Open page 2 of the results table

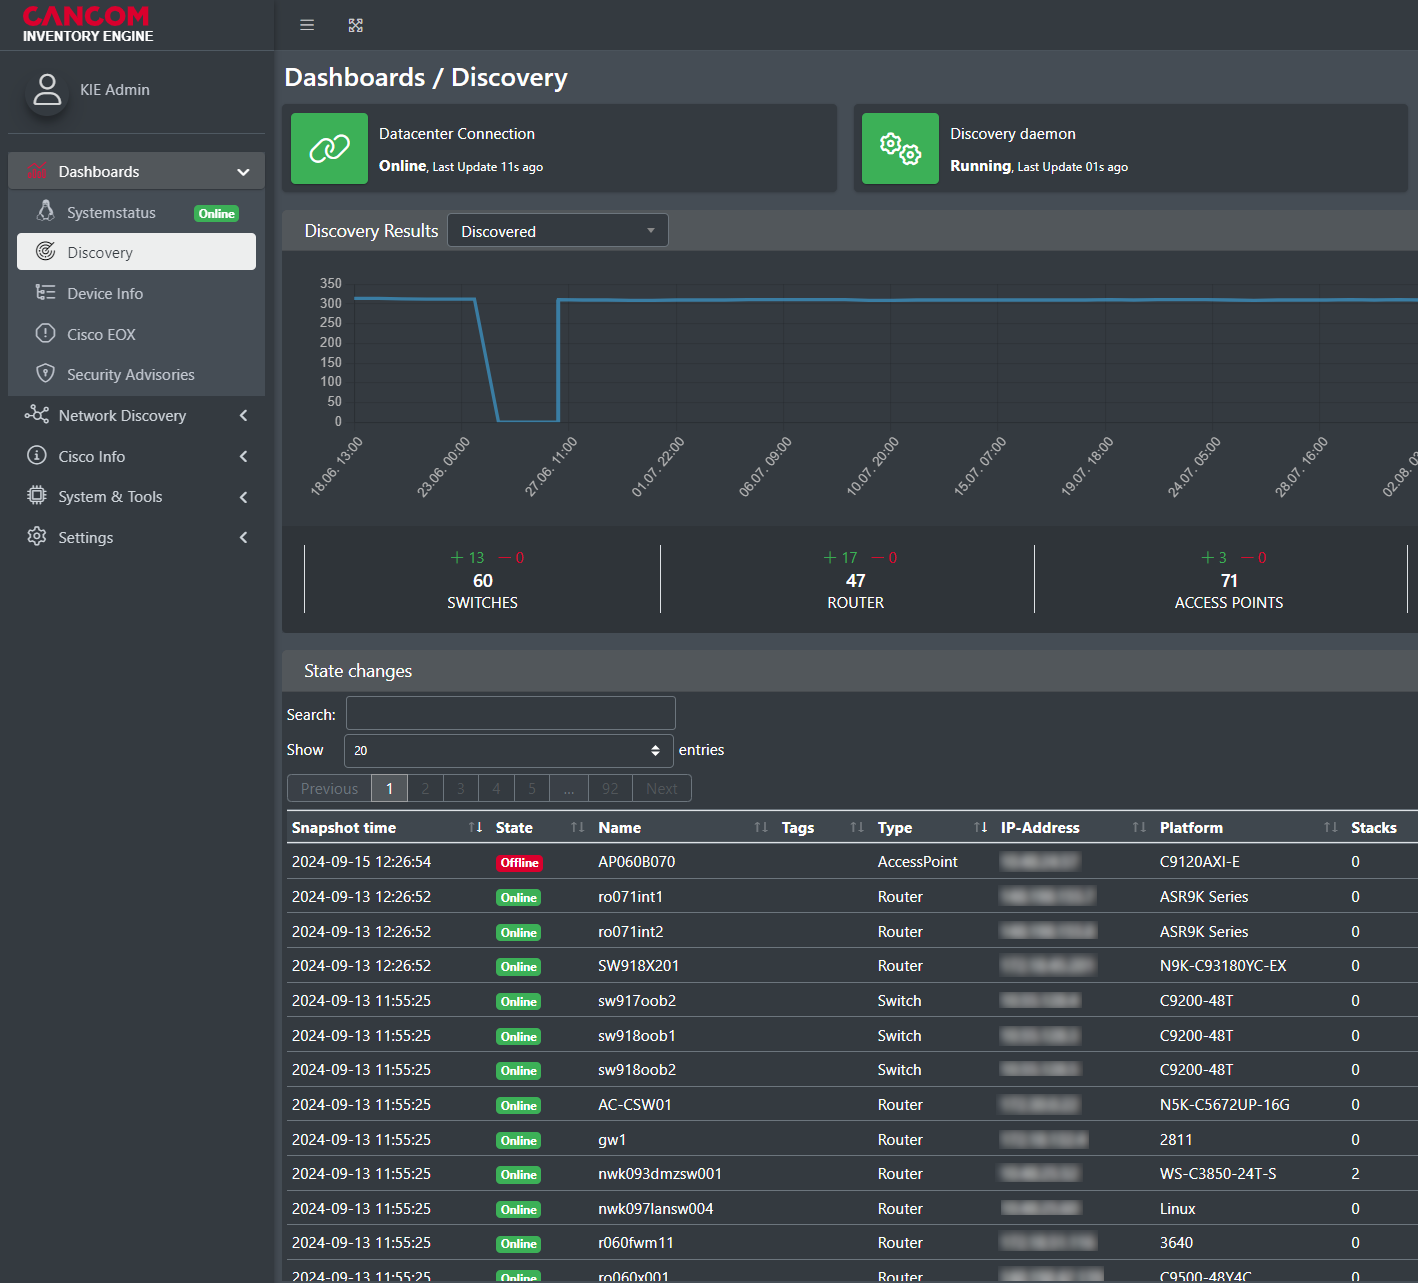pyautogui.click(x=425, y=788)
